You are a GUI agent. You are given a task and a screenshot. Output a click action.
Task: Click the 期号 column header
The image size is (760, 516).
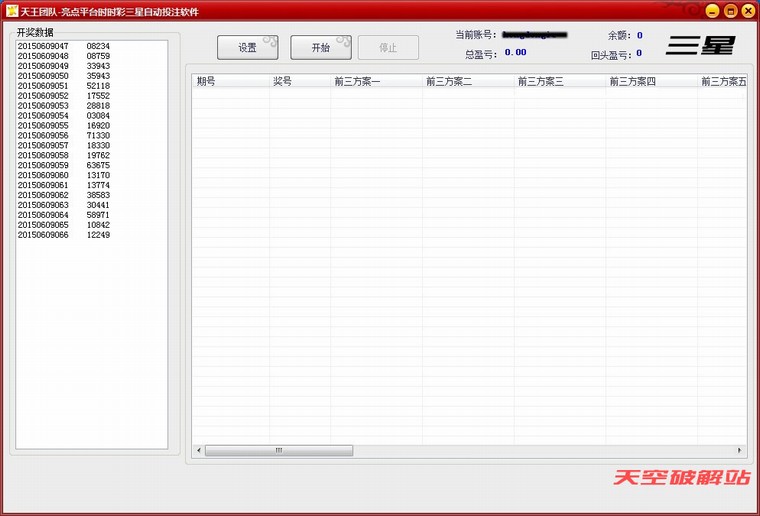point(230,81)
